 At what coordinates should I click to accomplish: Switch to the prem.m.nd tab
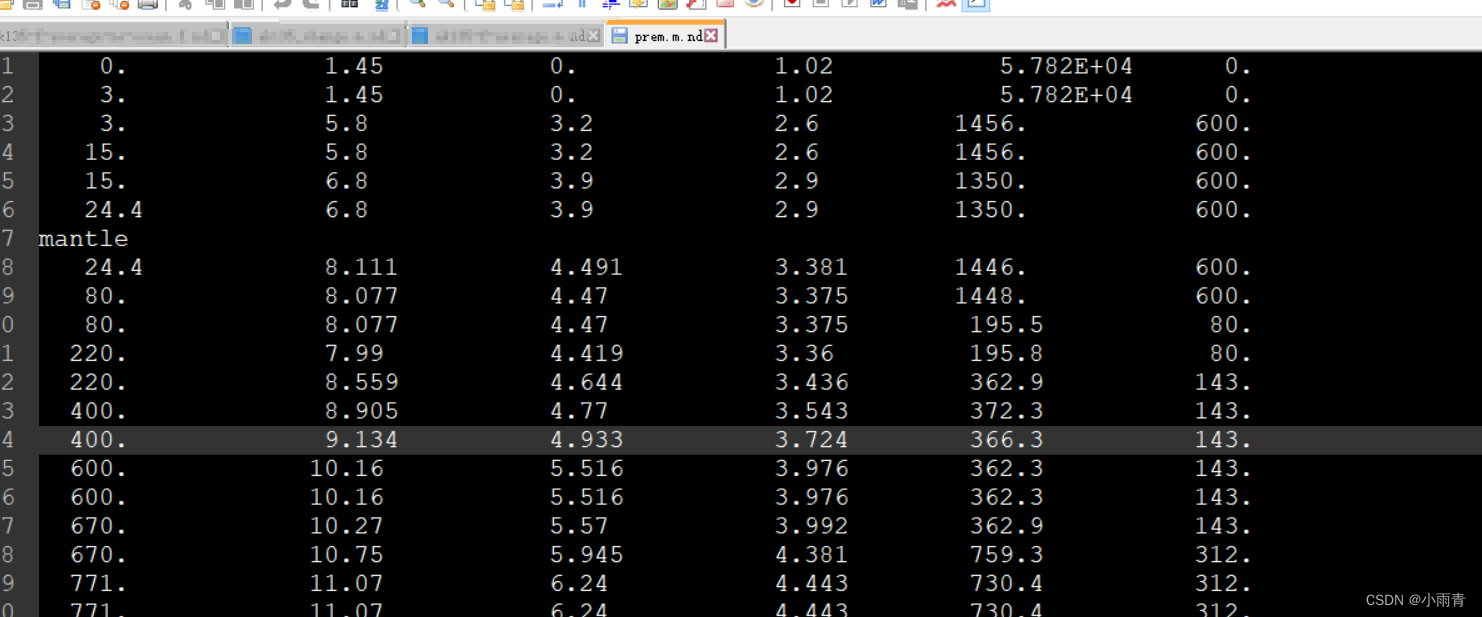click(x=666, y=36)
